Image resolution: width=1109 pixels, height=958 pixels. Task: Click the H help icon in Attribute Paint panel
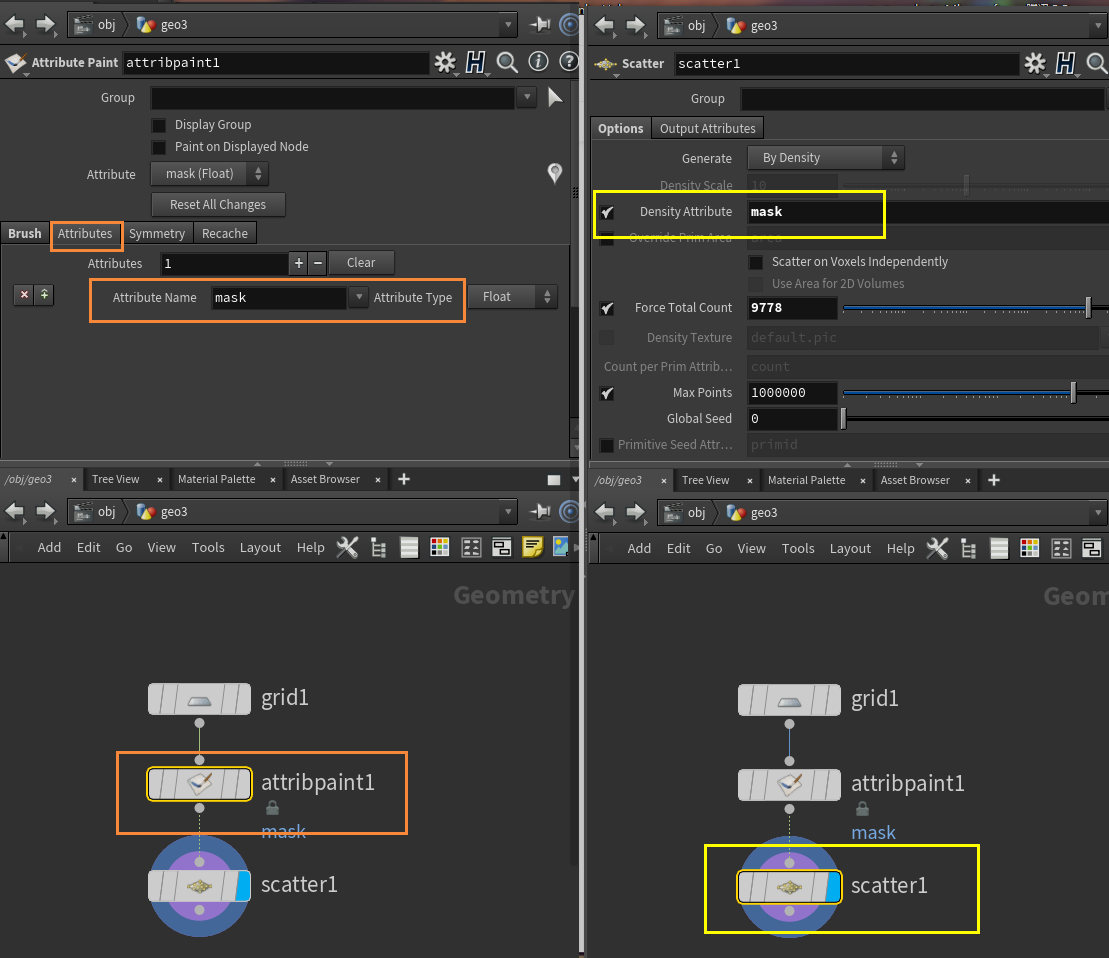pyautogui.click(x=476, y=63)
